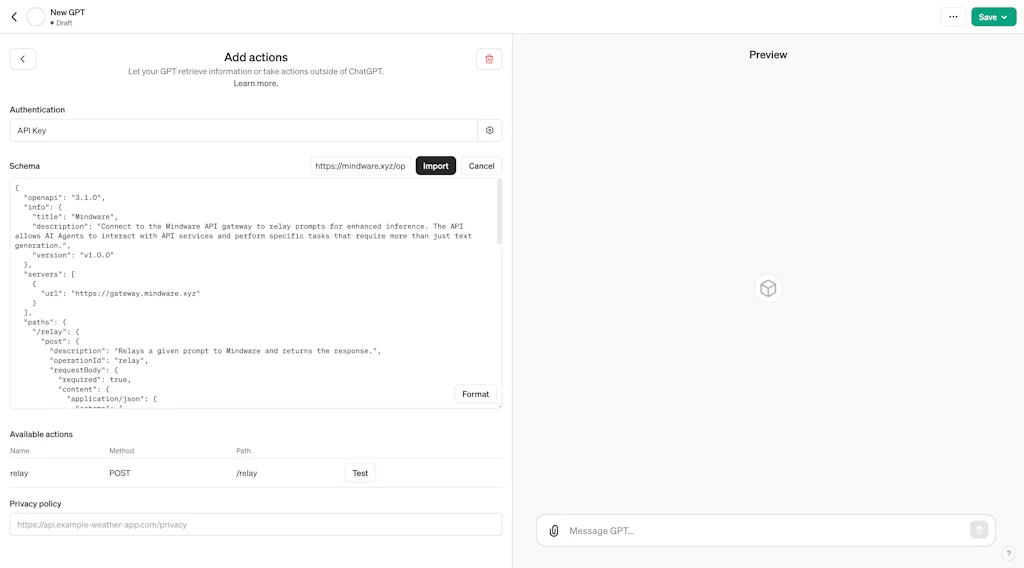The image size is (1024, 568).
Task: Click the relay action name
Action: [x=19, y=473]
